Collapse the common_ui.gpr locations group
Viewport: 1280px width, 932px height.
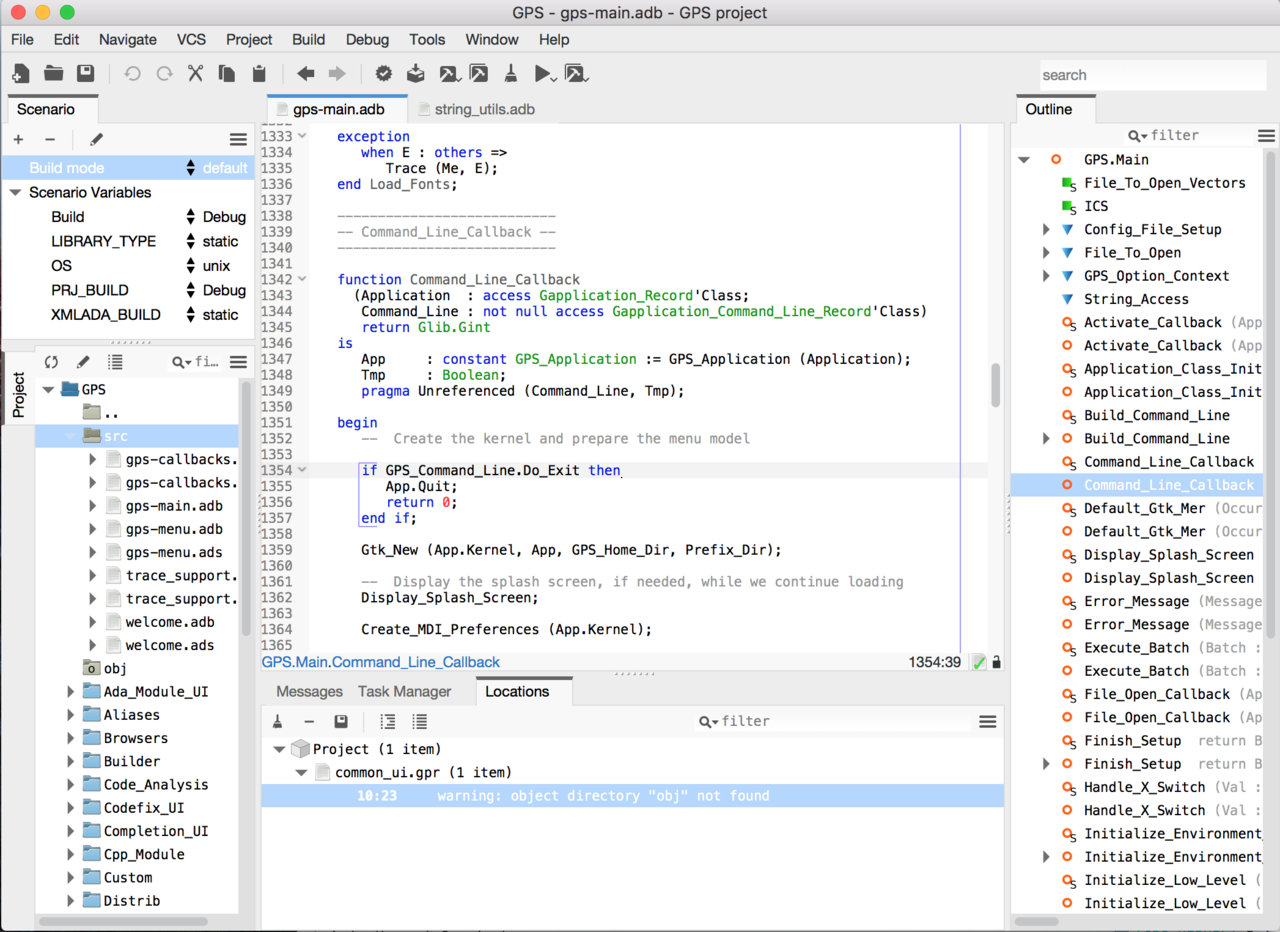[x=301, y=772]
